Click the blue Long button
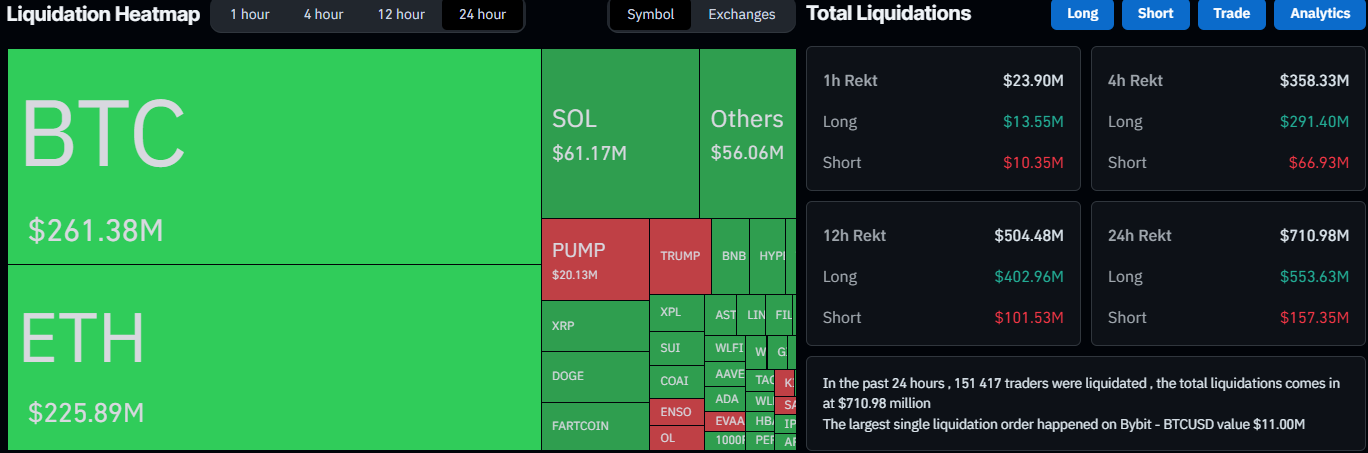Image resolution: width=1368 pixels, height=453 pixels. coord(1082,14)
